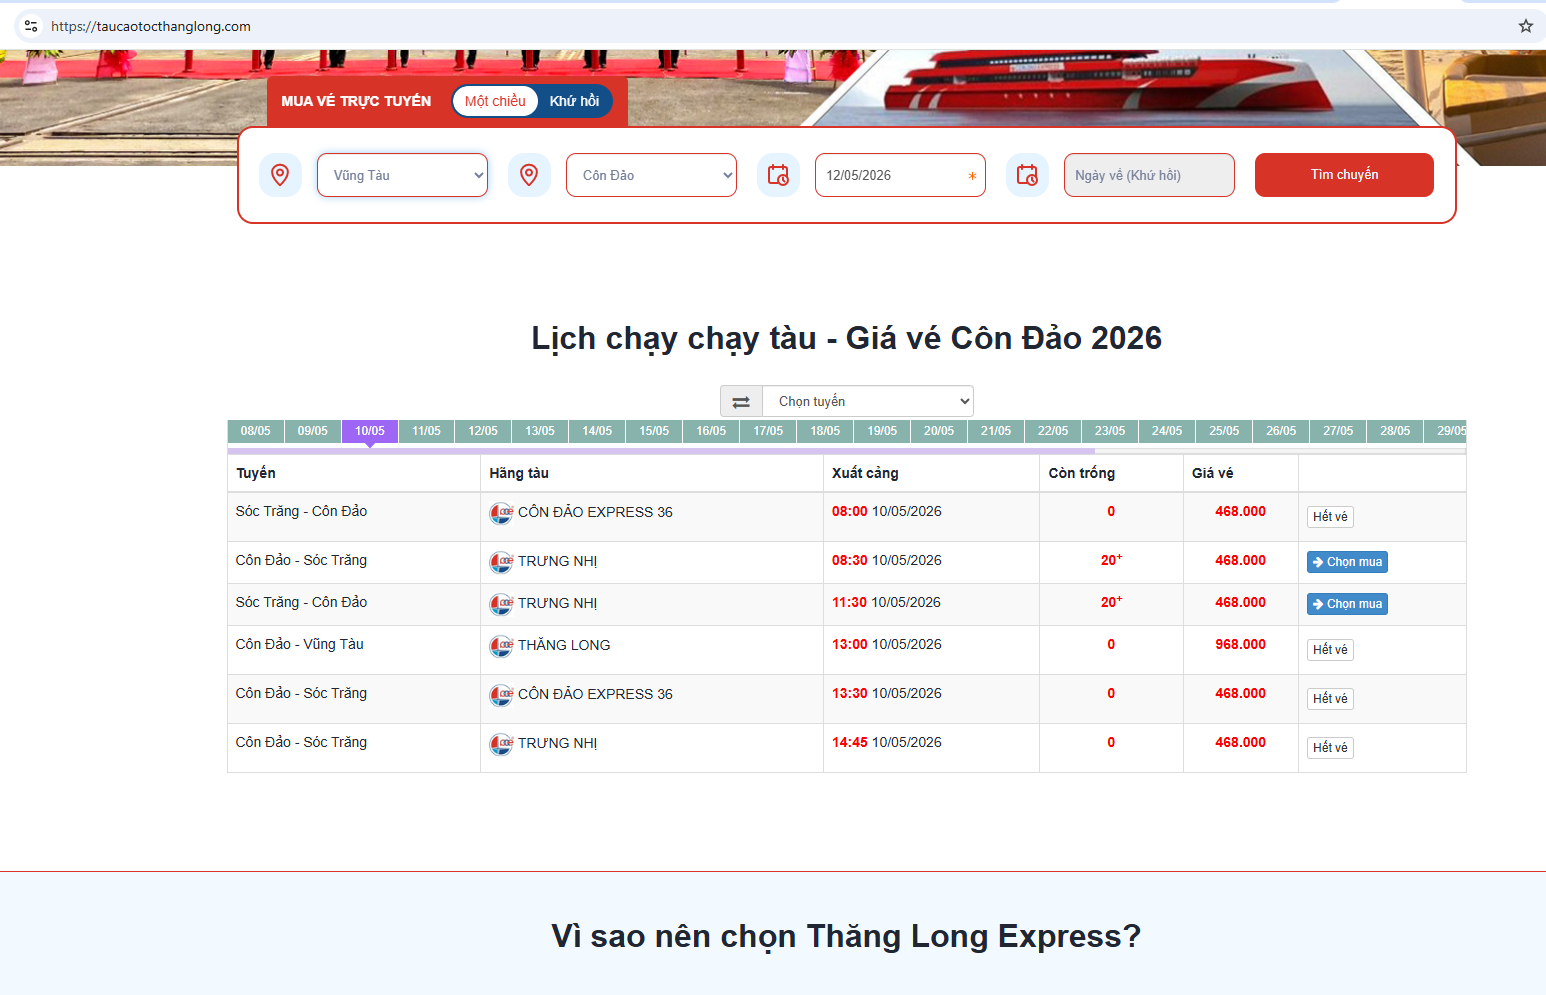The height and width of the screenshot is (995, 1546).
Task: View site information icon in address bar
Action: pyautogui.click(x=31, y=26)
